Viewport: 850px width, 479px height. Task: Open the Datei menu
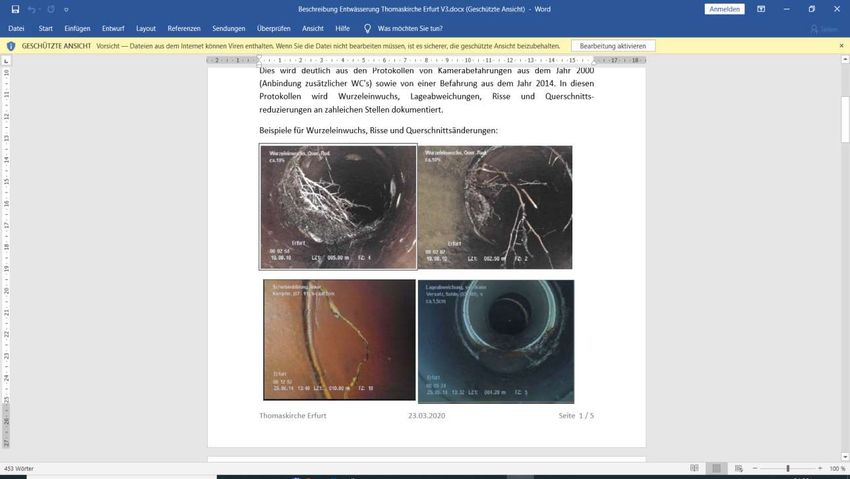16,28
